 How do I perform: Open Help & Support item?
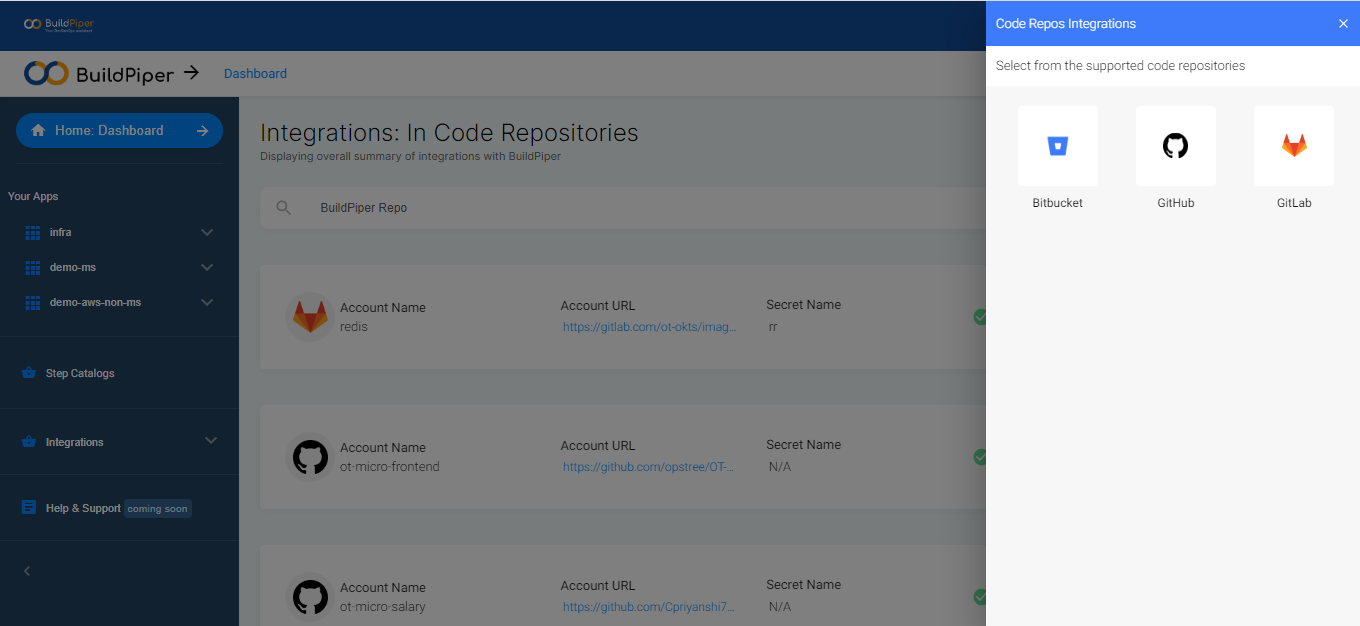tap(83, 508)
